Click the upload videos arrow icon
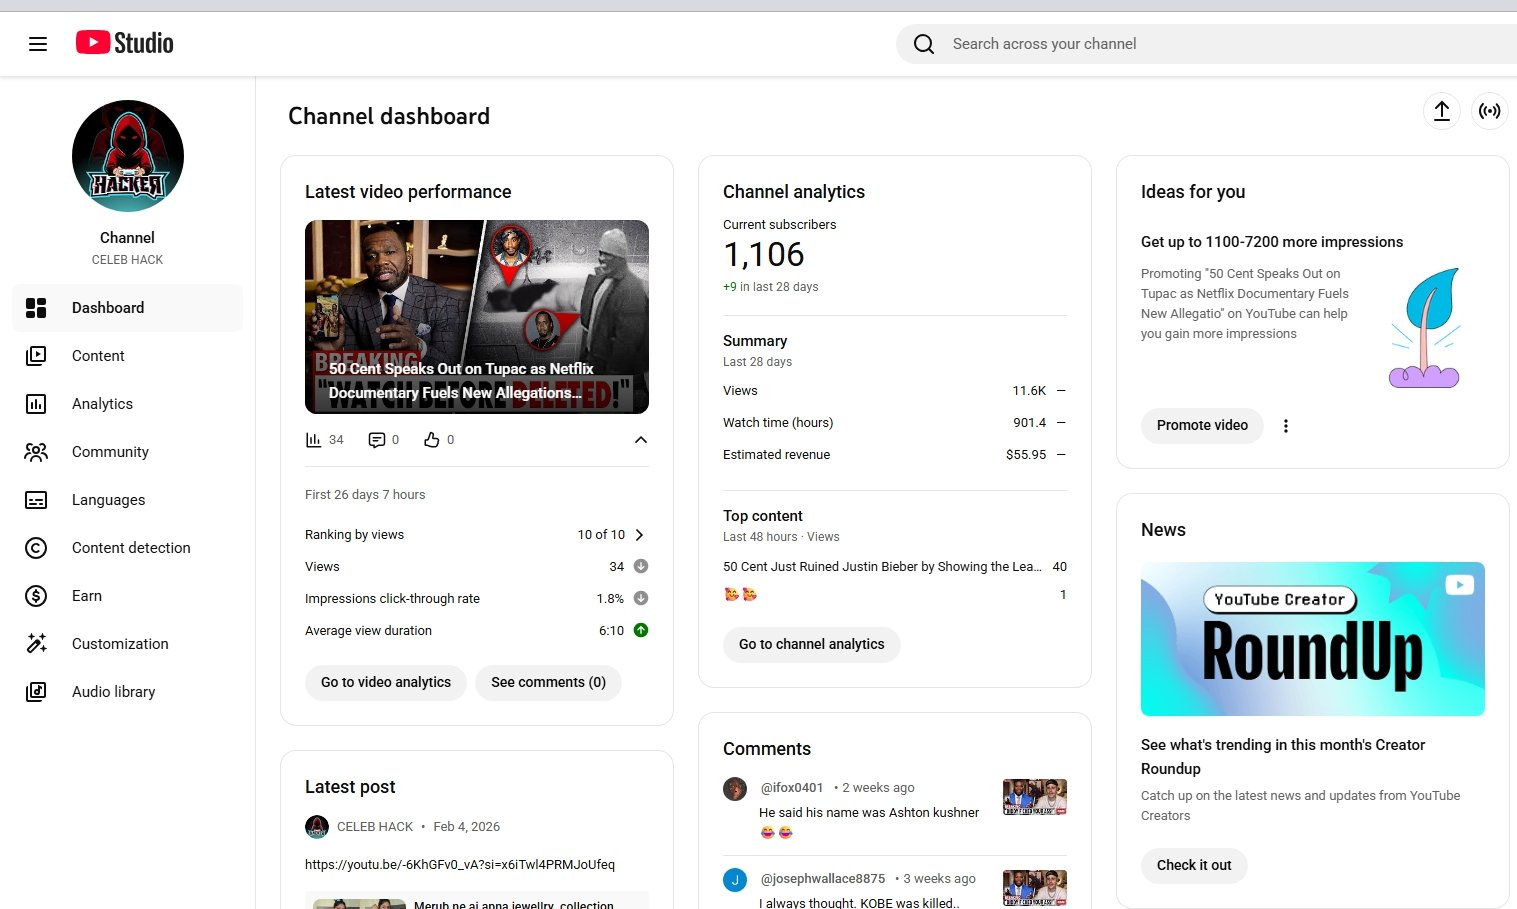This screenshot has height=909, width=1517. [x=1441, y=111]
